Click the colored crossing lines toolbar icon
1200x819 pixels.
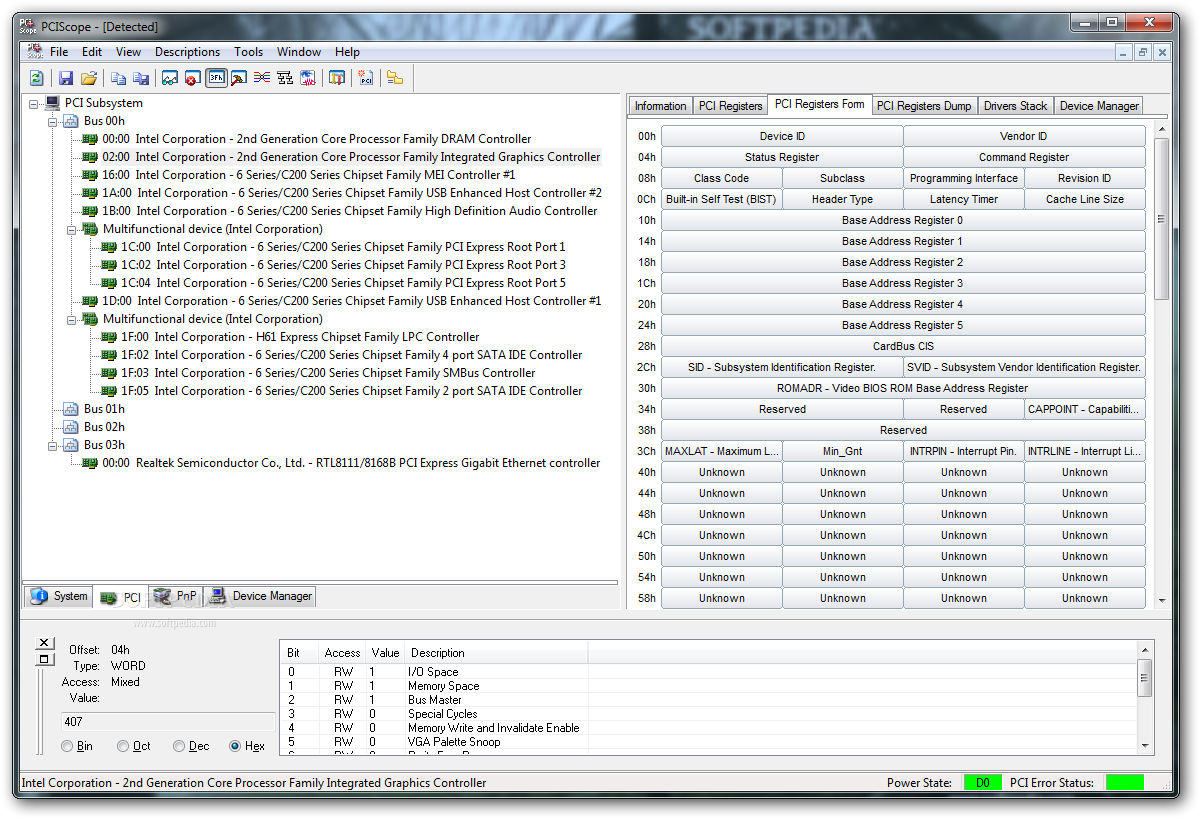pyautogui.click(x=262, y=78)
